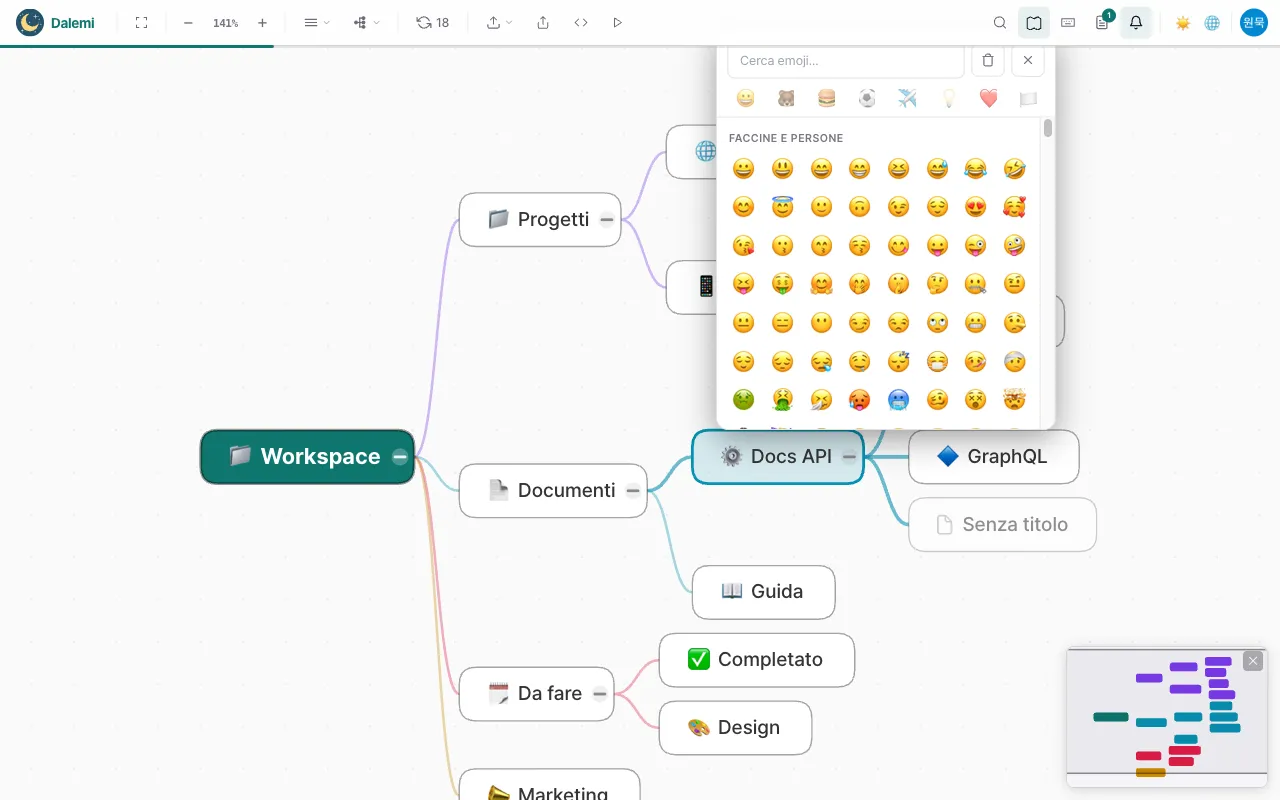
Task: Collapse the Documenti branch
Action: click(633, 491)
